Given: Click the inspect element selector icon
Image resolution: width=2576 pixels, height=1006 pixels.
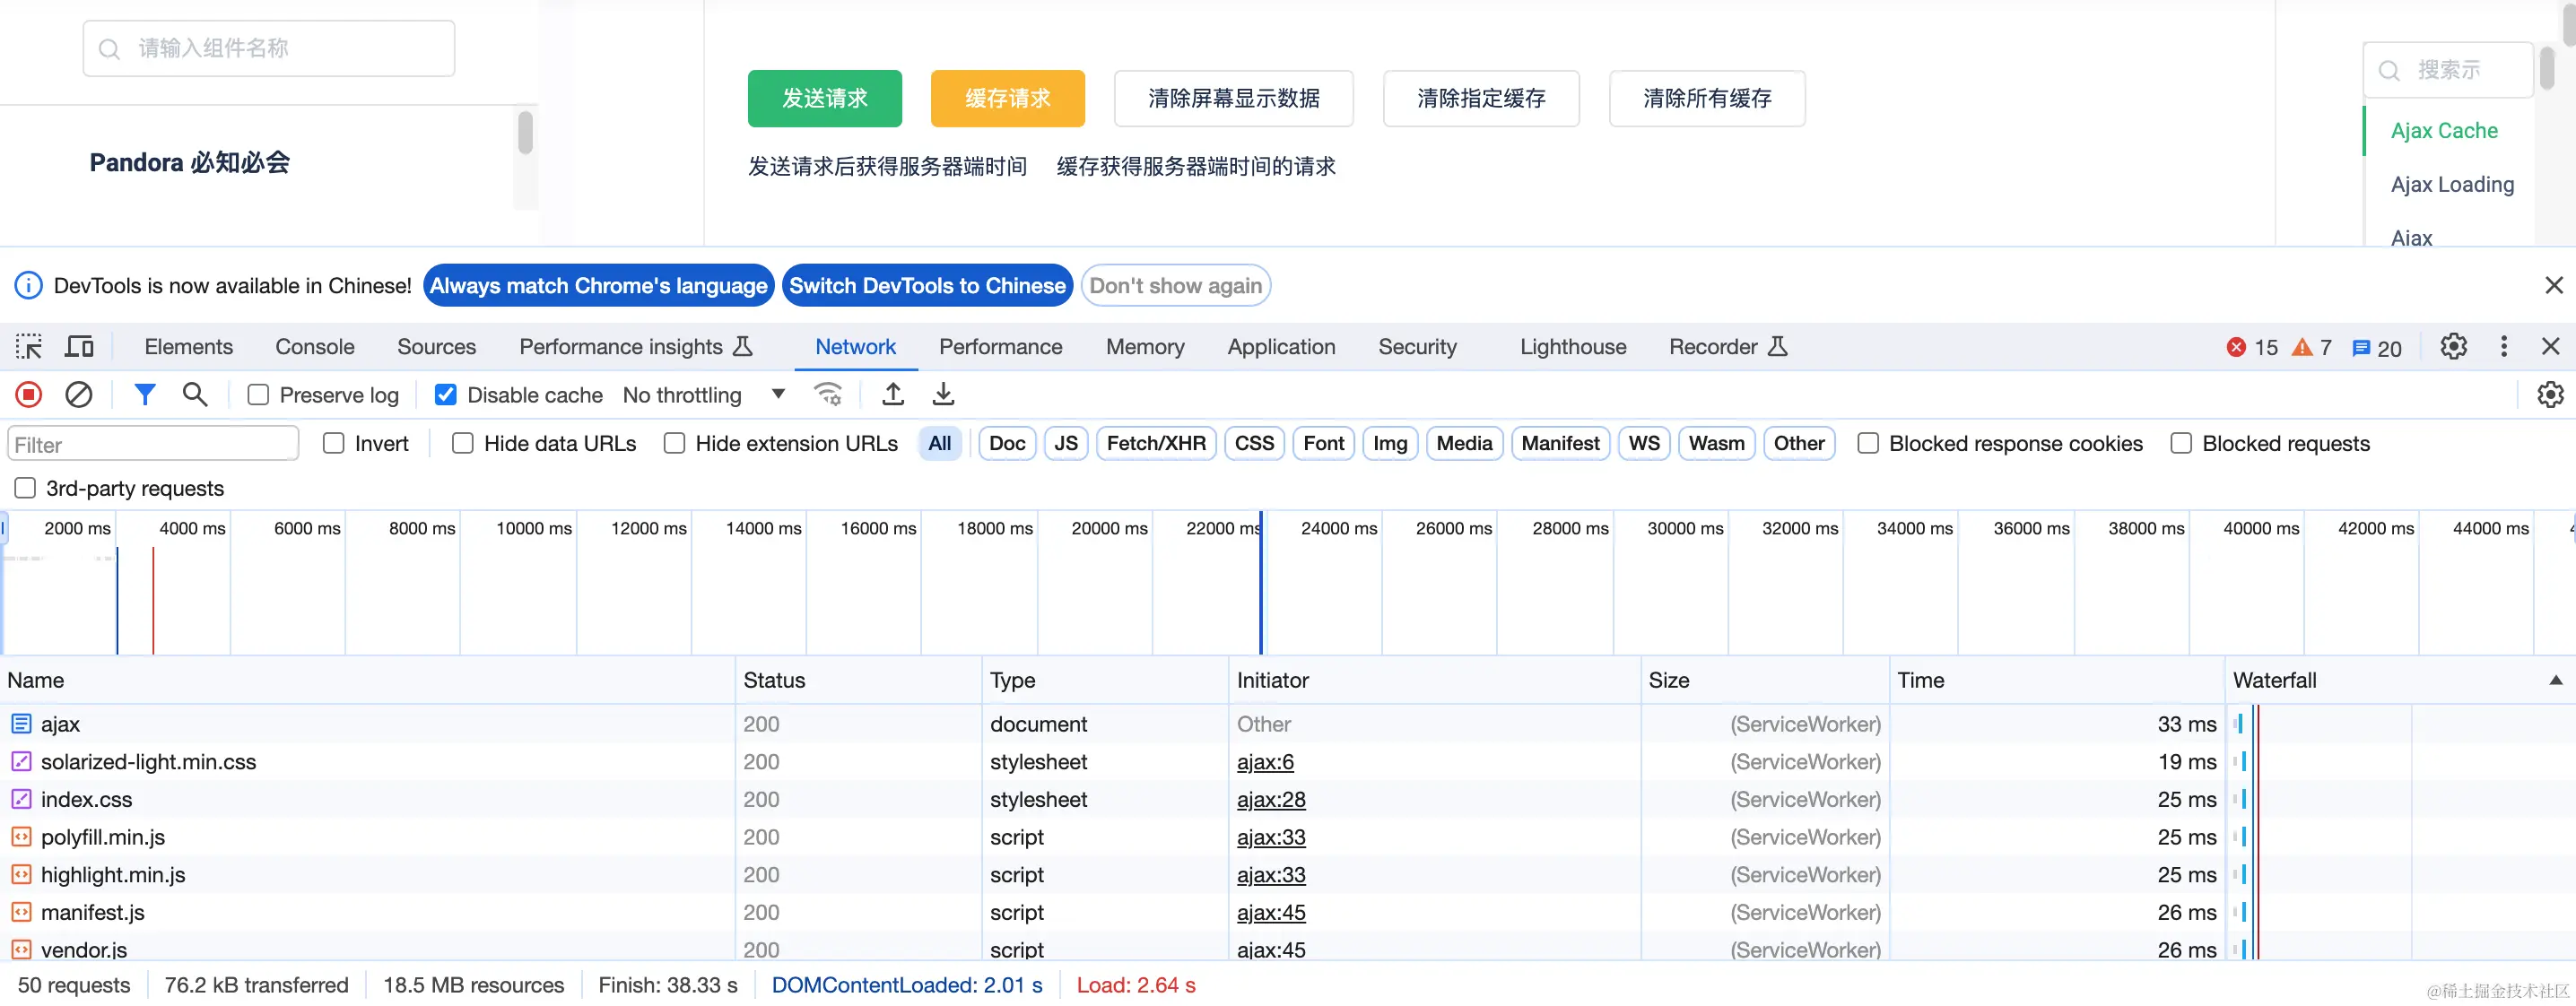Looking at the screenshot, I should (29, 347).
